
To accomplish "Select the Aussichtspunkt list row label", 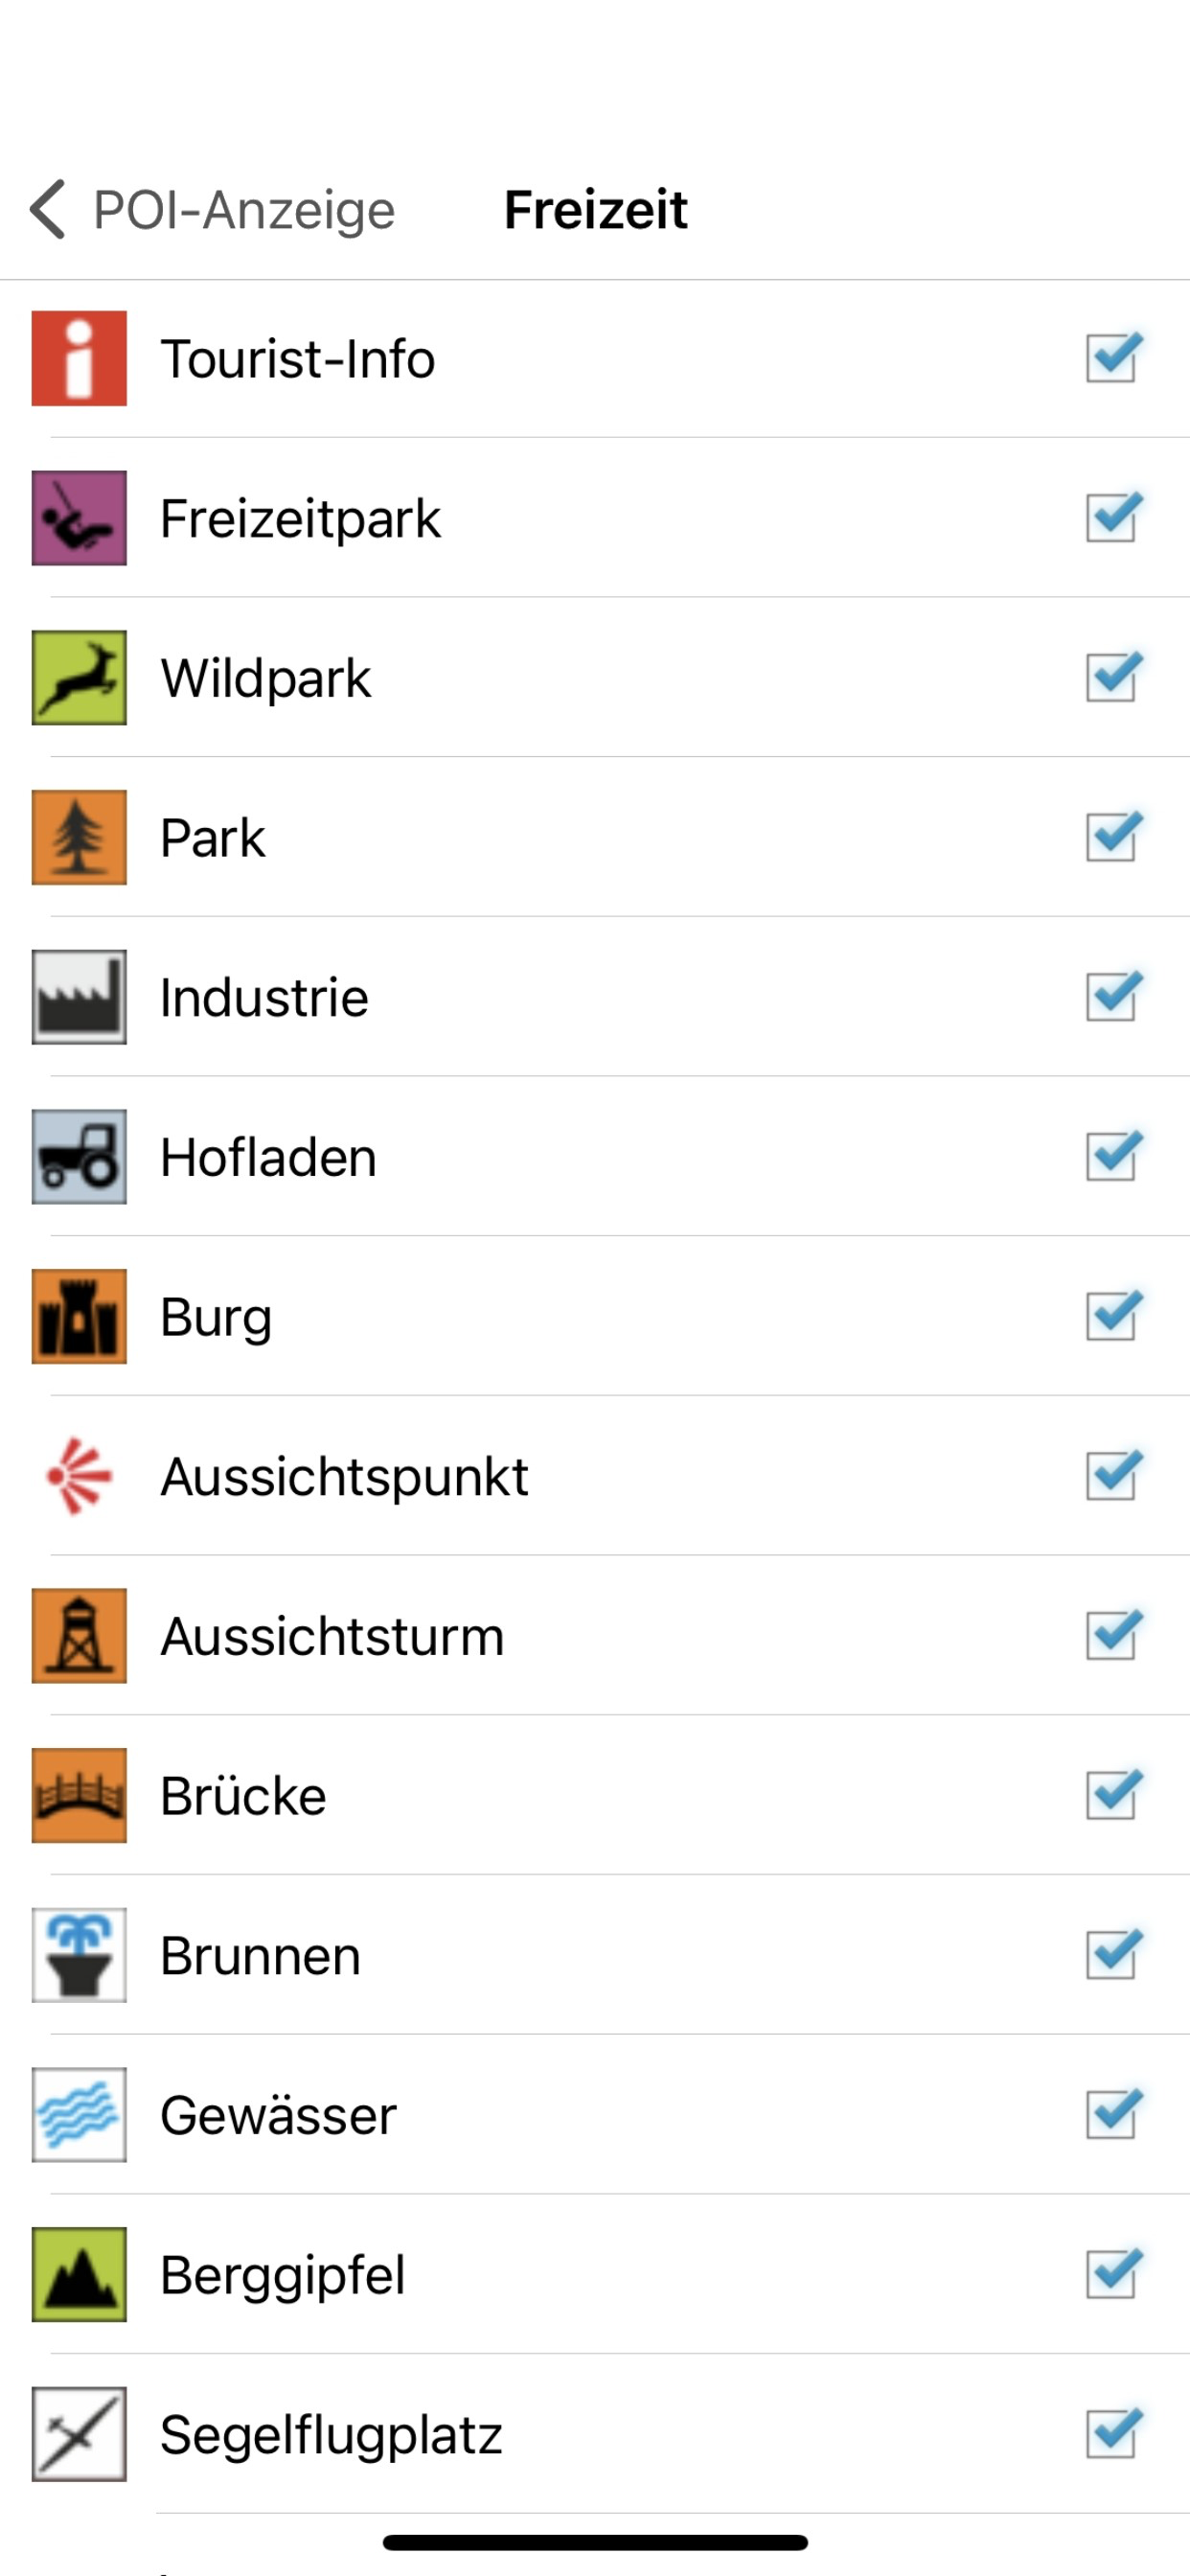I will [x=344, y=1477].
